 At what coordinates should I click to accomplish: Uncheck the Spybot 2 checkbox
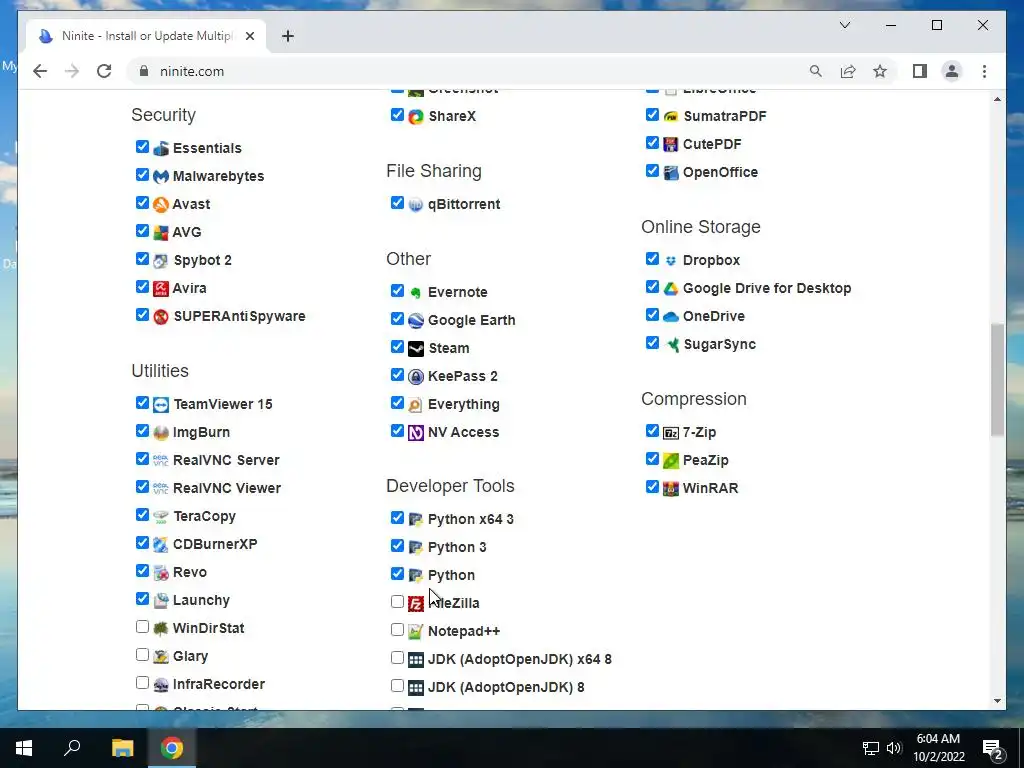point(142,259)
